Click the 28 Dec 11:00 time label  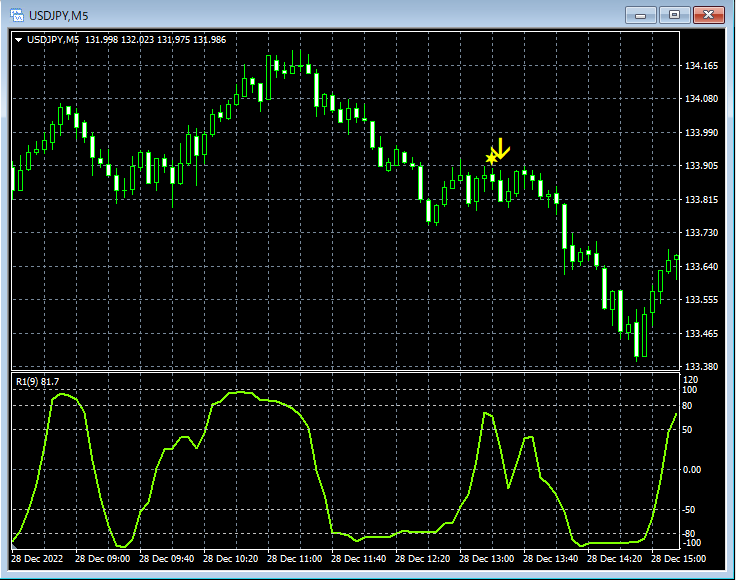[x=294, y=559]
